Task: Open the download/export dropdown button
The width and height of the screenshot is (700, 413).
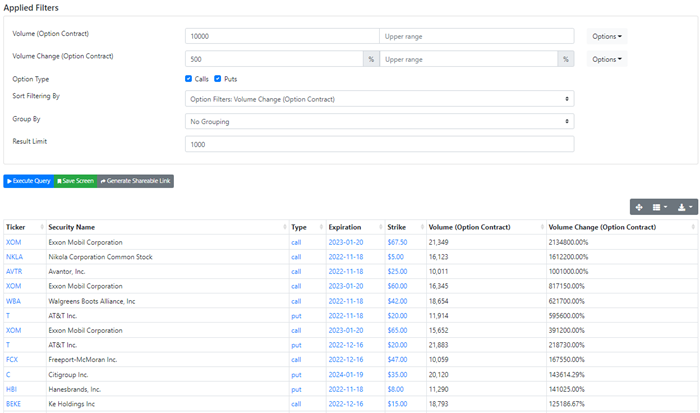Action: point(685,207)
